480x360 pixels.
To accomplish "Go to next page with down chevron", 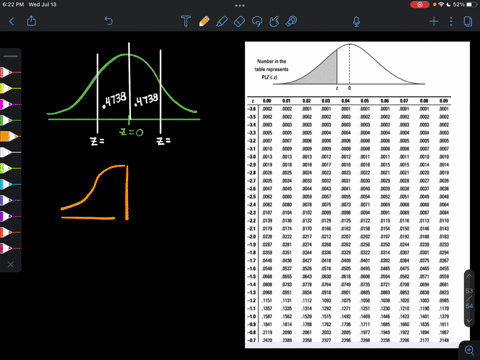I will click(469, 321).
